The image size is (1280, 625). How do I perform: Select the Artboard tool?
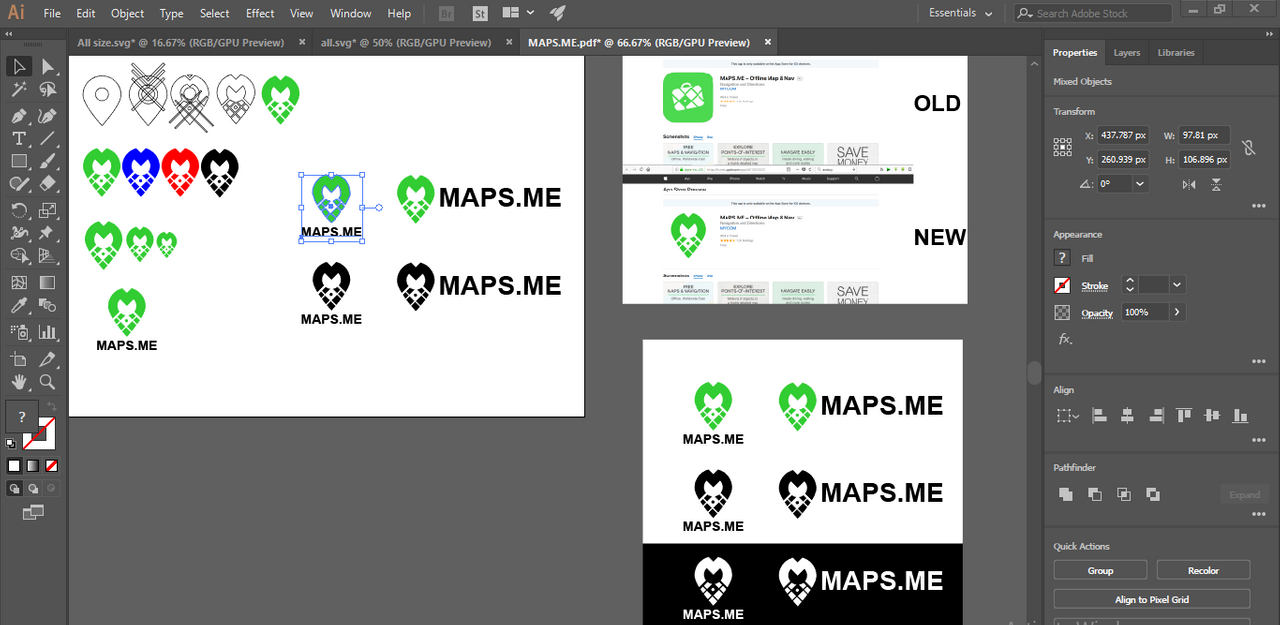coord(18,359)
